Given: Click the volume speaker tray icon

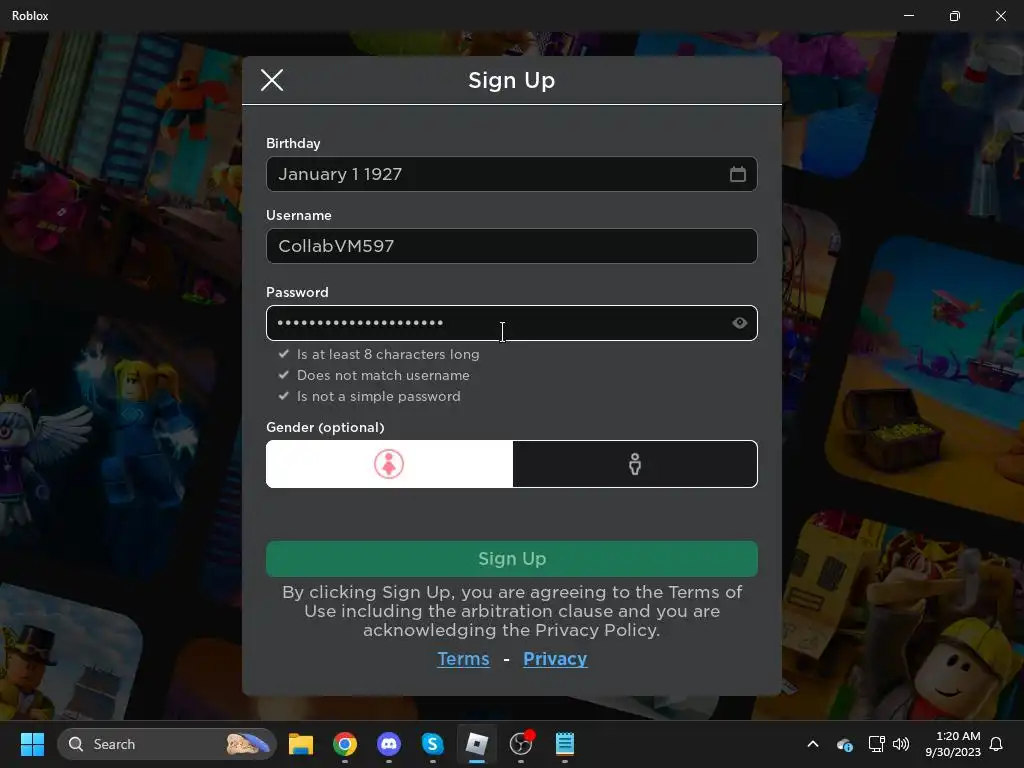Looking at the screenshot, I should tap(901, 744).
